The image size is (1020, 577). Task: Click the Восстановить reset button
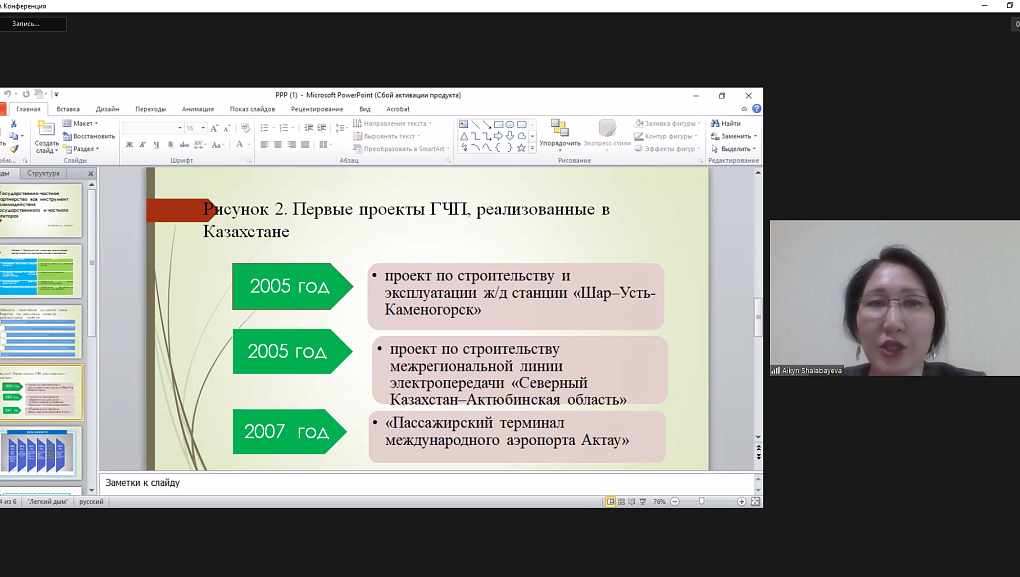click(88, 136)
